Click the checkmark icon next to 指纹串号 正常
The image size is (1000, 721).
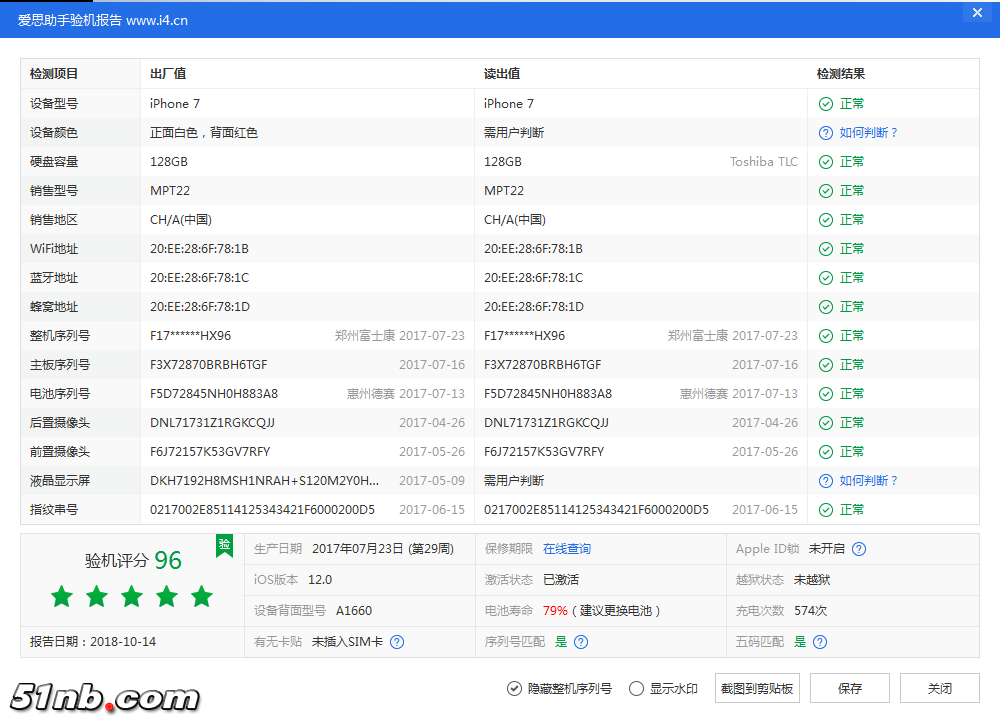(825, 509)
